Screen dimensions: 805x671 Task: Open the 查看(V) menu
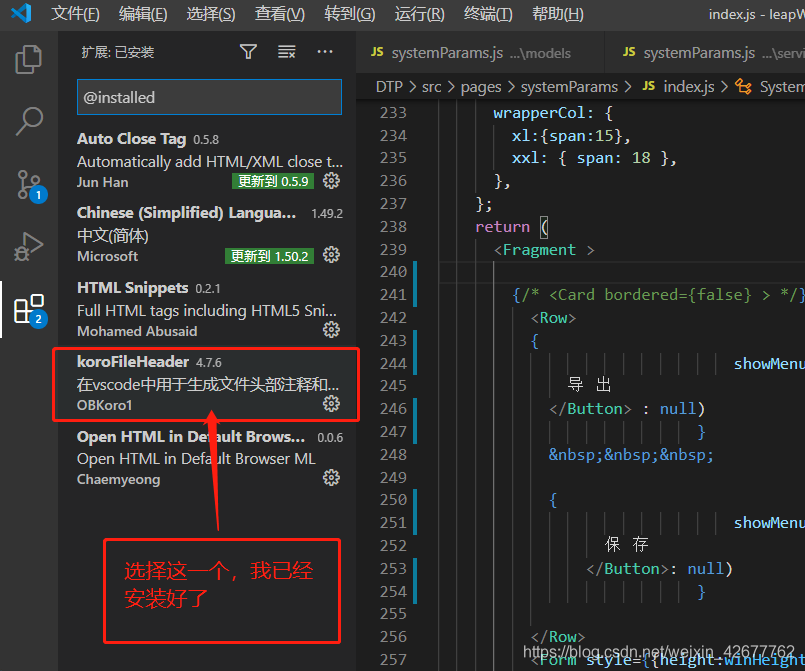(x=280, y=14)
